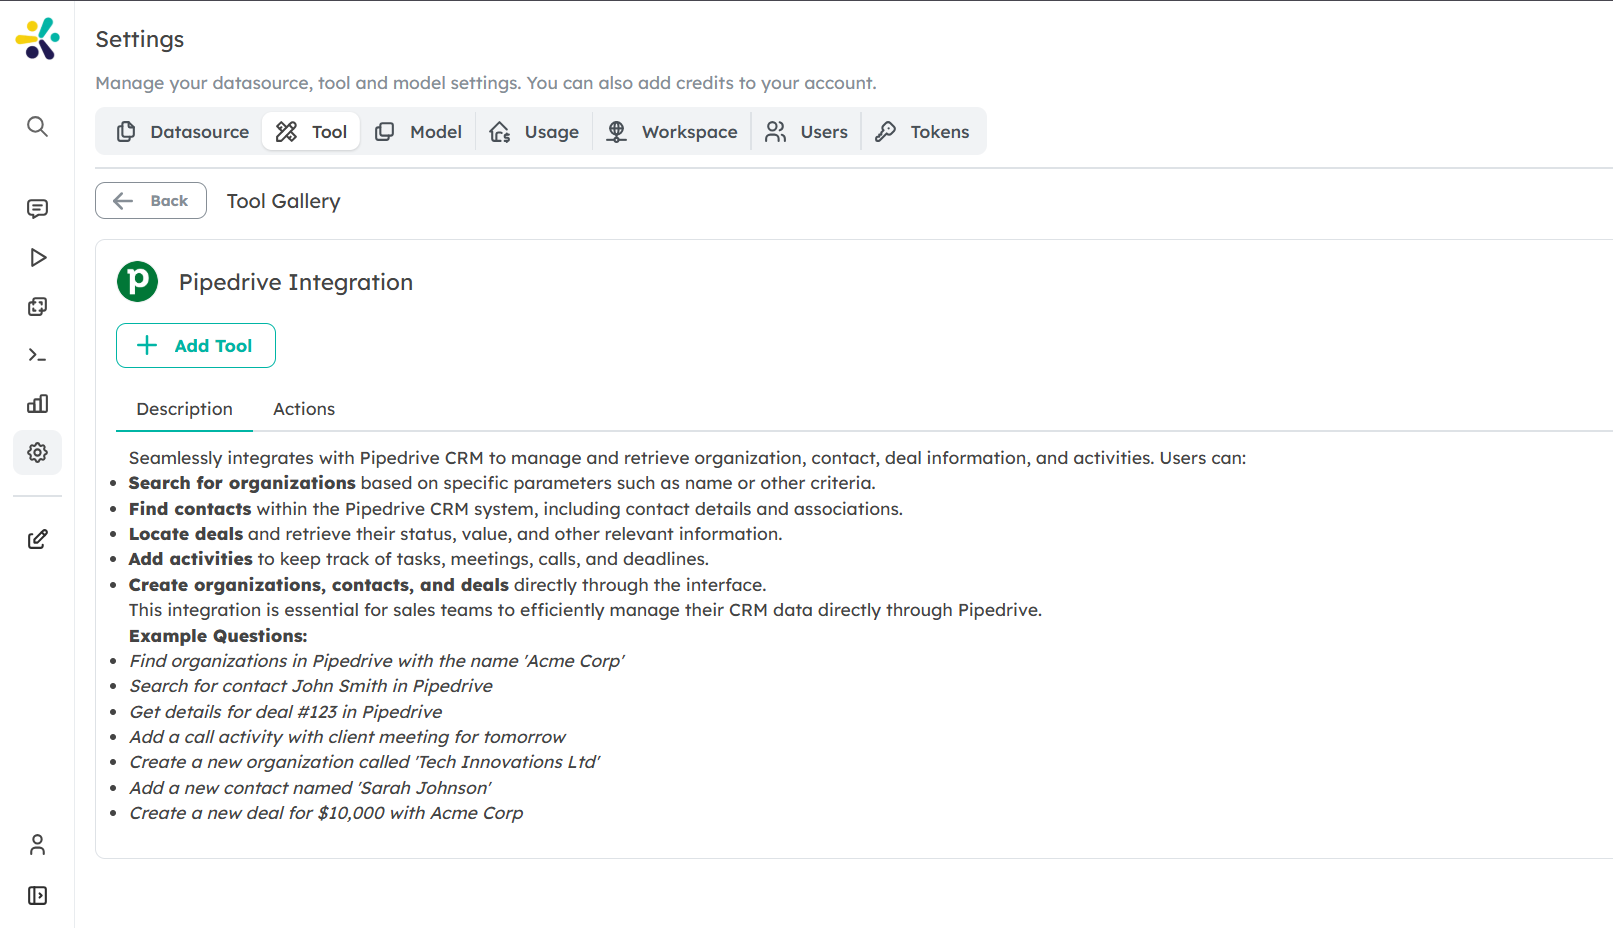
Task: Click the search icon in sidebar
Action: click(x=37, y=126)
